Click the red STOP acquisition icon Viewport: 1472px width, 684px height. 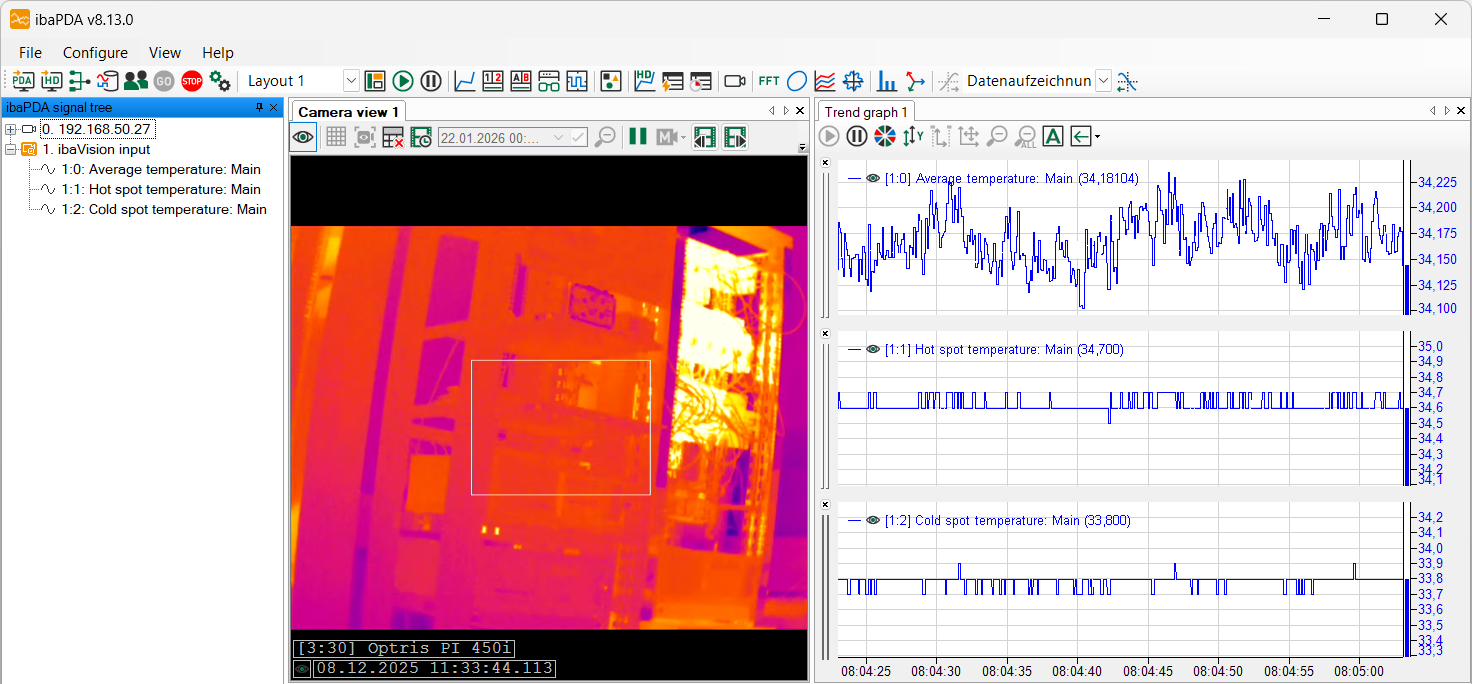192,81
